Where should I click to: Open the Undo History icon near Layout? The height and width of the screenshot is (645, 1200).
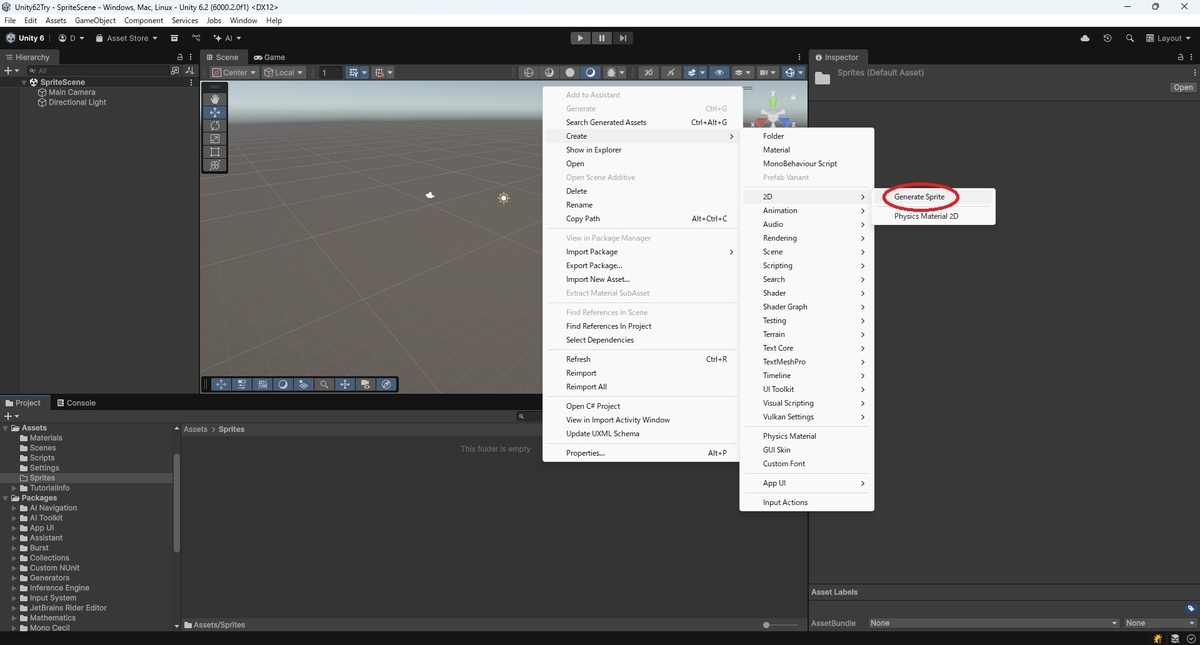click(x=1107, y=38)
